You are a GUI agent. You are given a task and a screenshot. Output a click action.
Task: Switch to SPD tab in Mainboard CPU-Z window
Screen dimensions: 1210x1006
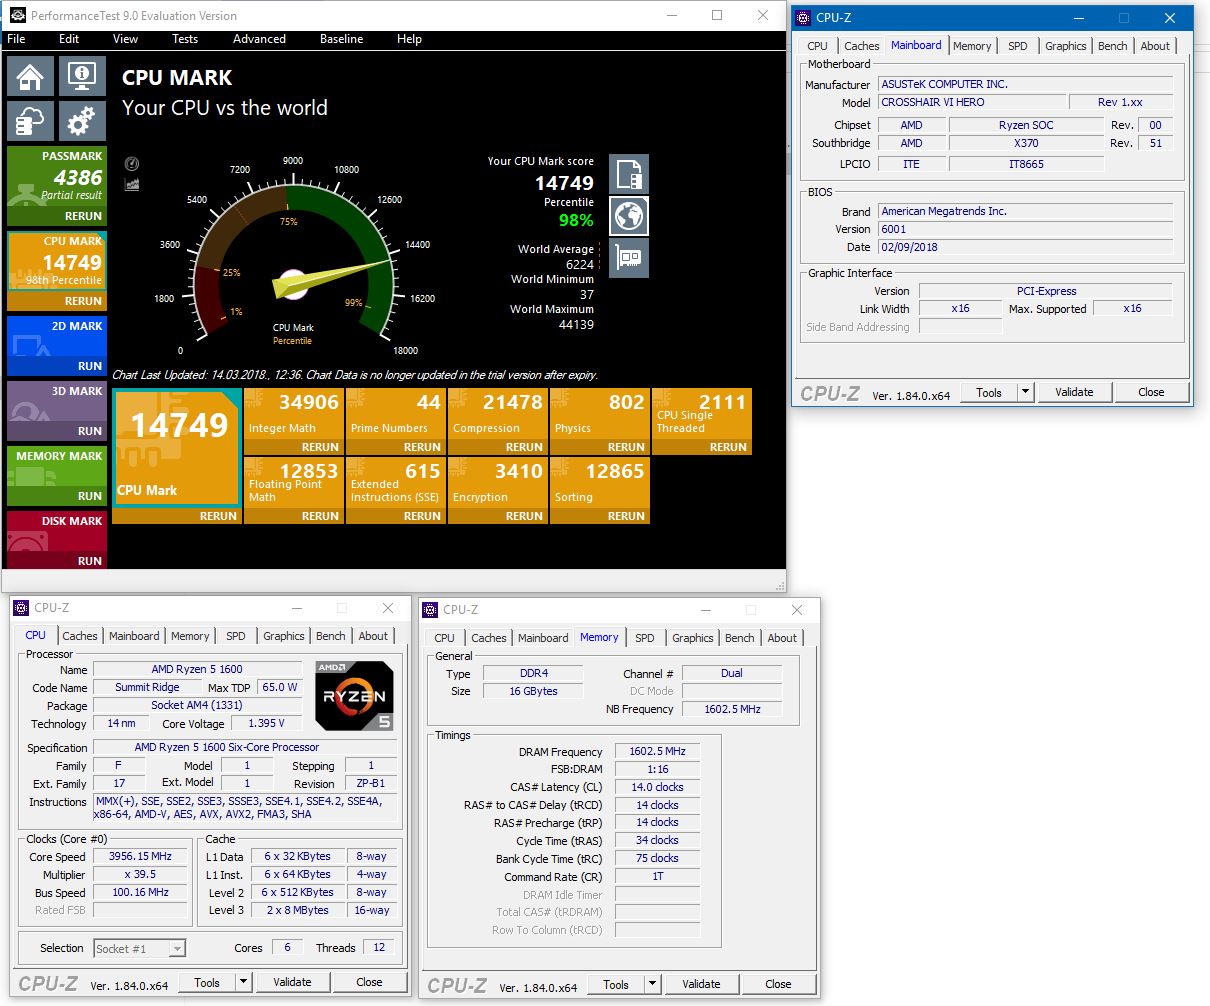(x=1017, y=46)
